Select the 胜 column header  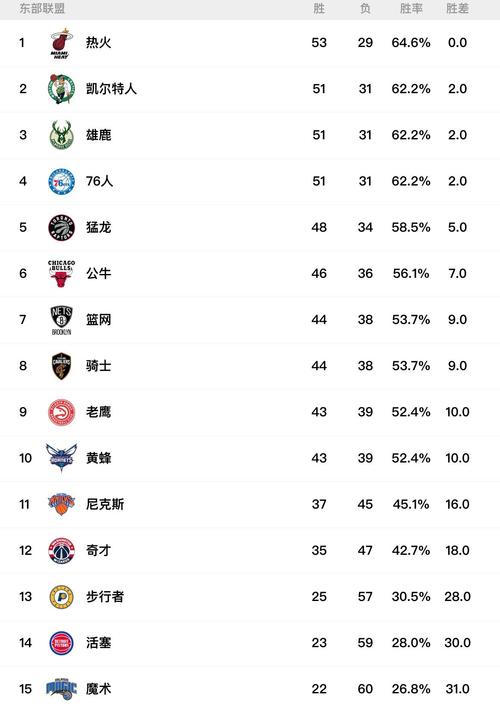[x=319, y=8]
